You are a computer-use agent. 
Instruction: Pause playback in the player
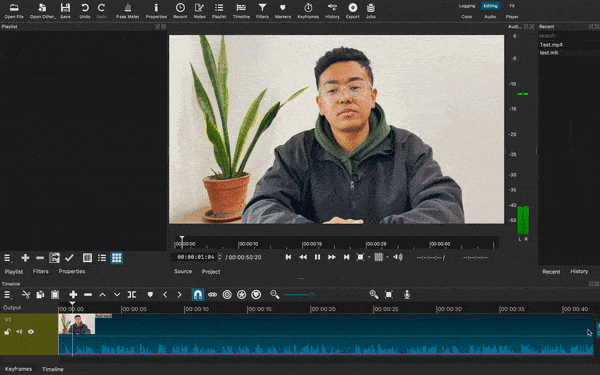pos(317,257)
